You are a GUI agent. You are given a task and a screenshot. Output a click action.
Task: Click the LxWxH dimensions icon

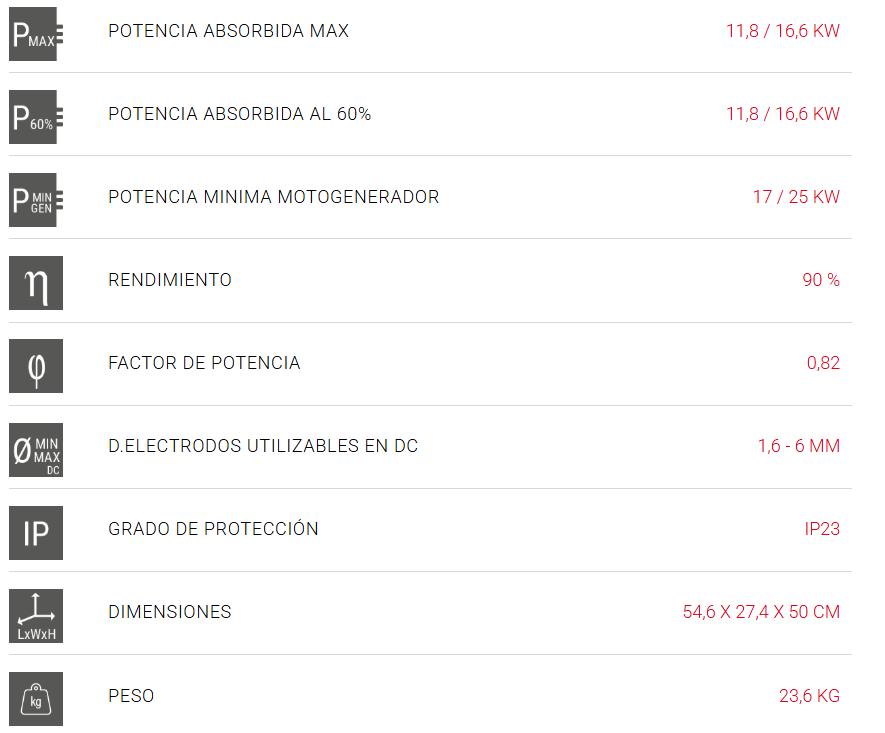point(36,616)
